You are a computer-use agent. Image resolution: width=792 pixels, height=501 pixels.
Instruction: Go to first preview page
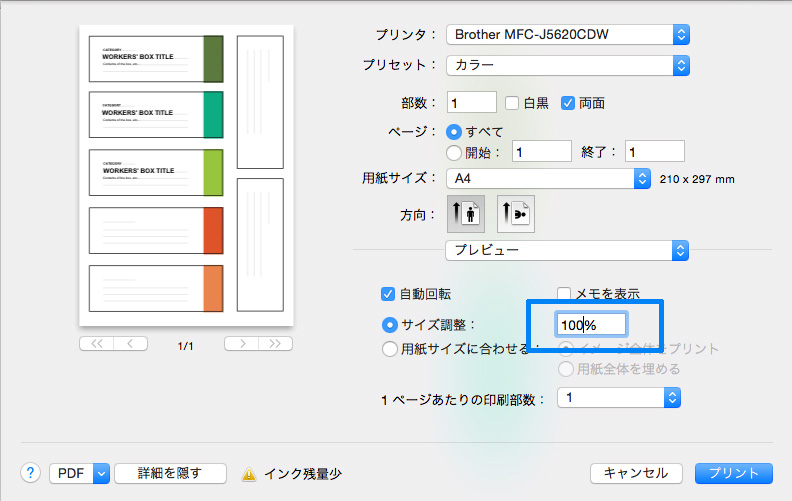pyautogui.click(x=97, y=344)
